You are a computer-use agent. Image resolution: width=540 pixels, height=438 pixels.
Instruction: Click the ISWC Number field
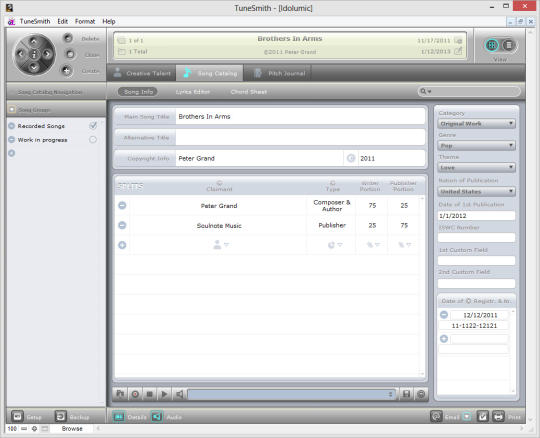(x=477, y=238)
